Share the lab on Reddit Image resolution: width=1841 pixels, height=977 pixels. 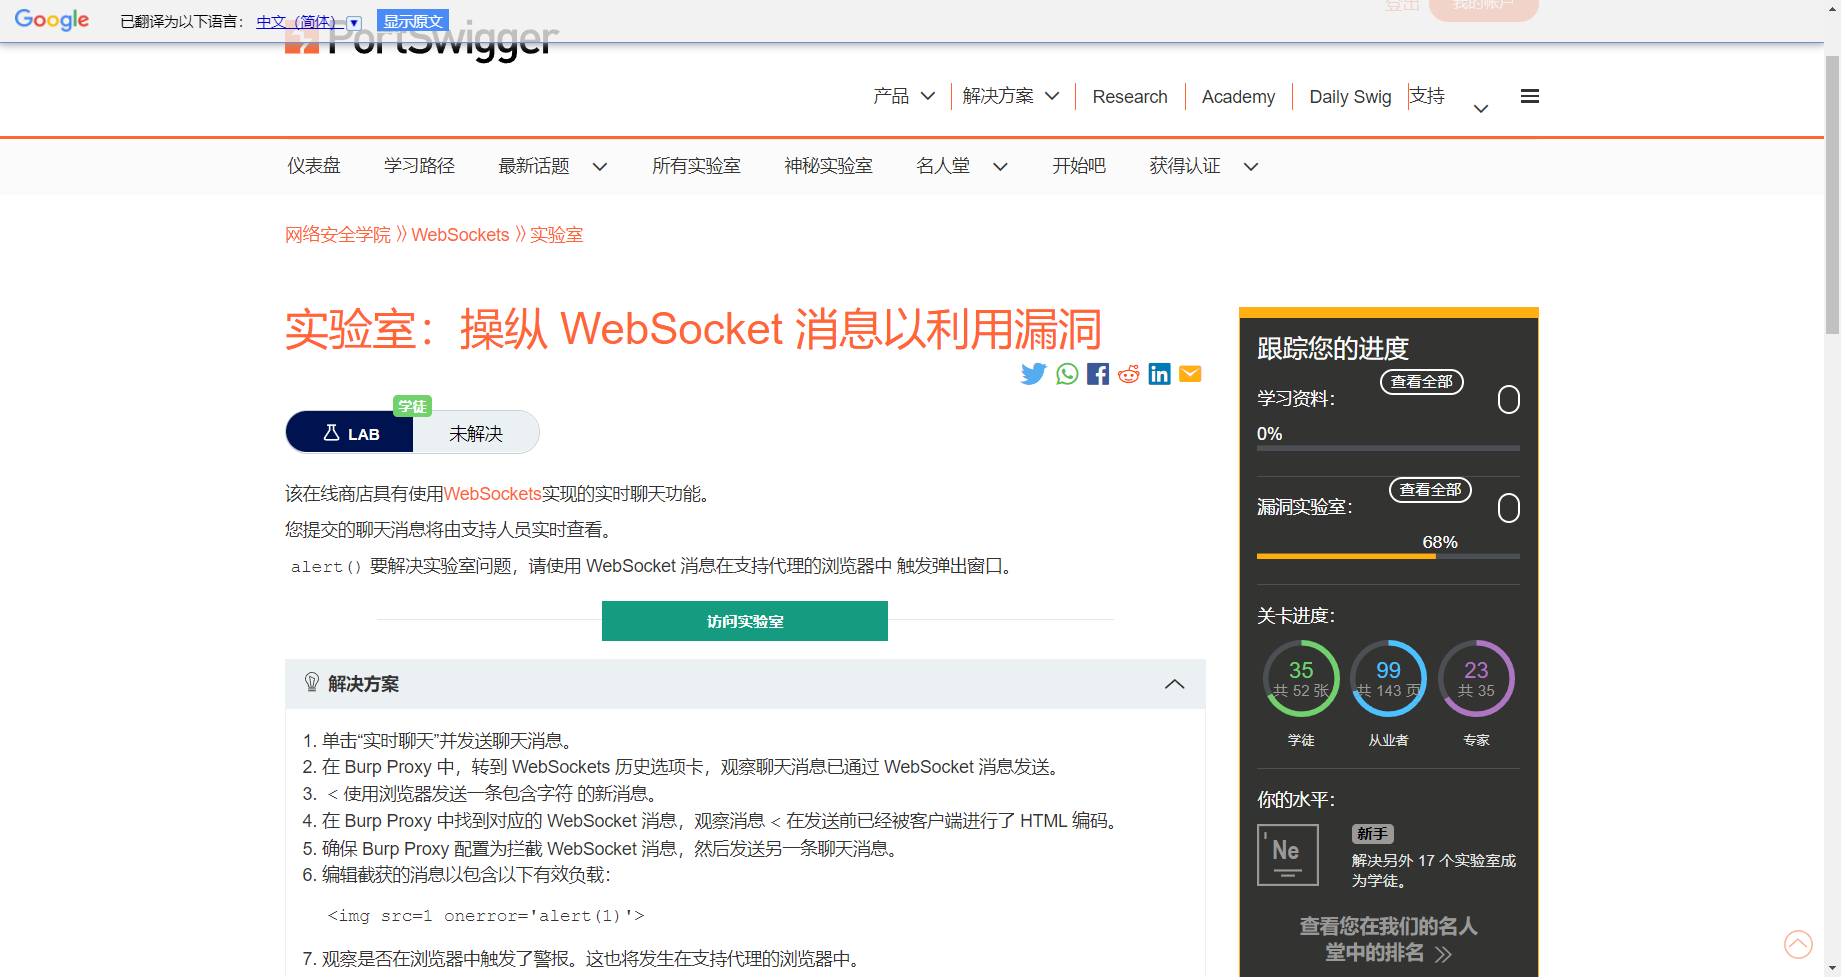1128,373
